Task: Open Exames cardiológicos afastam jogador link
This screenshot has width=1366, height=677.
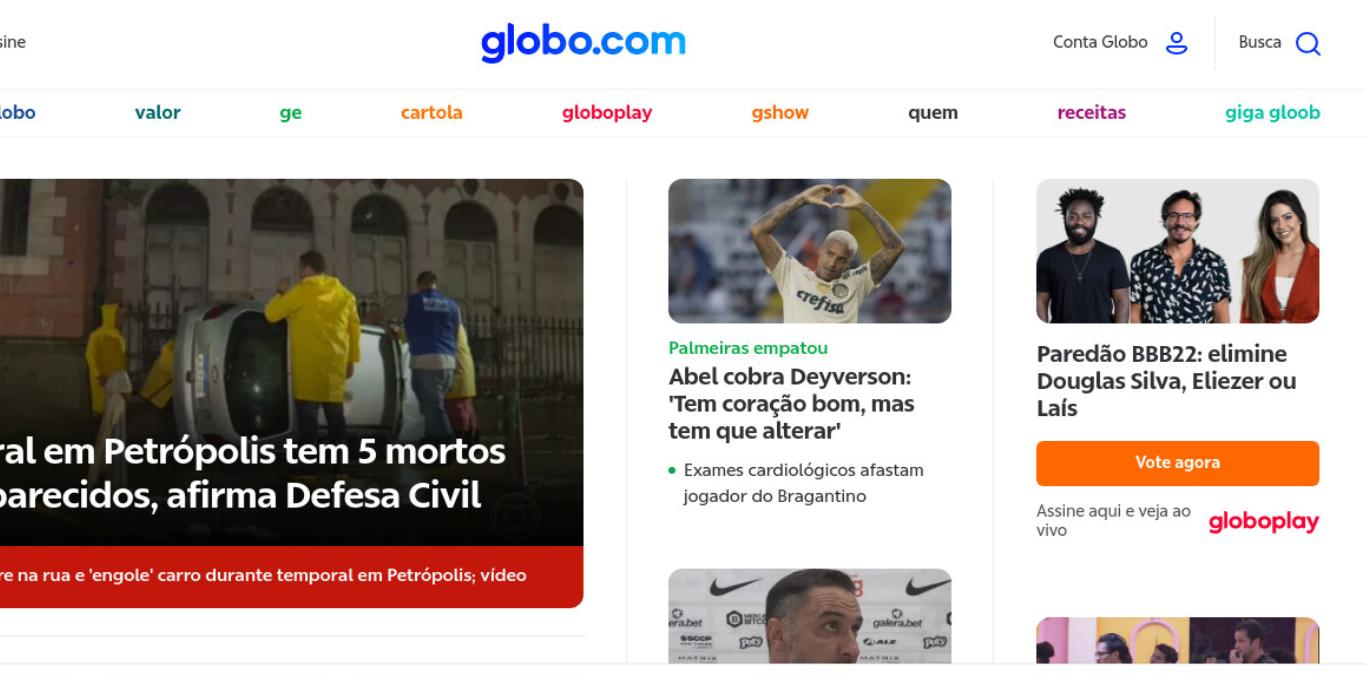Action: (803, 483)
